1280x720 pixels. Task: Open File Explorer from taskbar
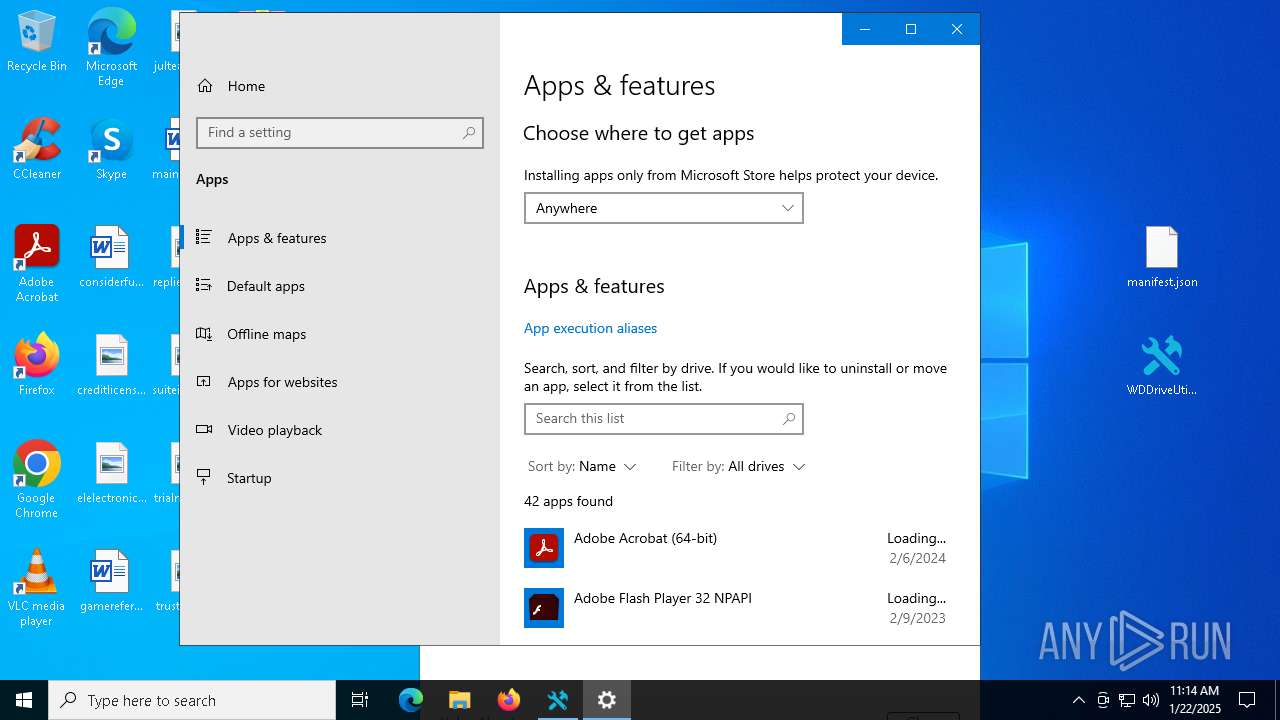click(460, 700)
